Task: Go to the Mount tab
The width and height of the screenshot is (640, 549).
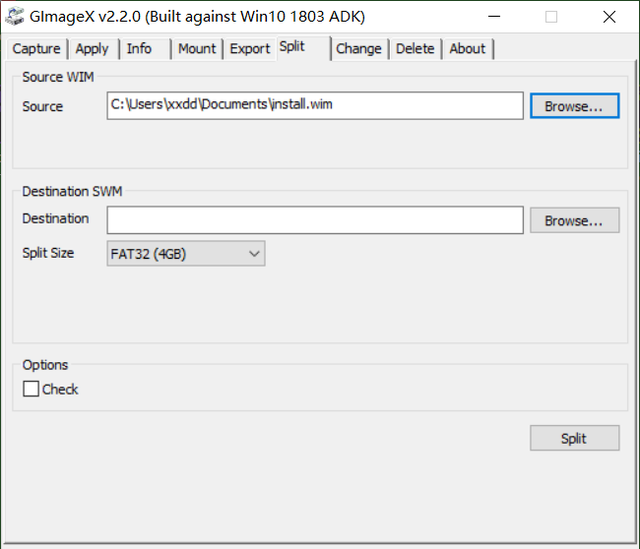Action: pyautogui.click(x=197, y=49)
